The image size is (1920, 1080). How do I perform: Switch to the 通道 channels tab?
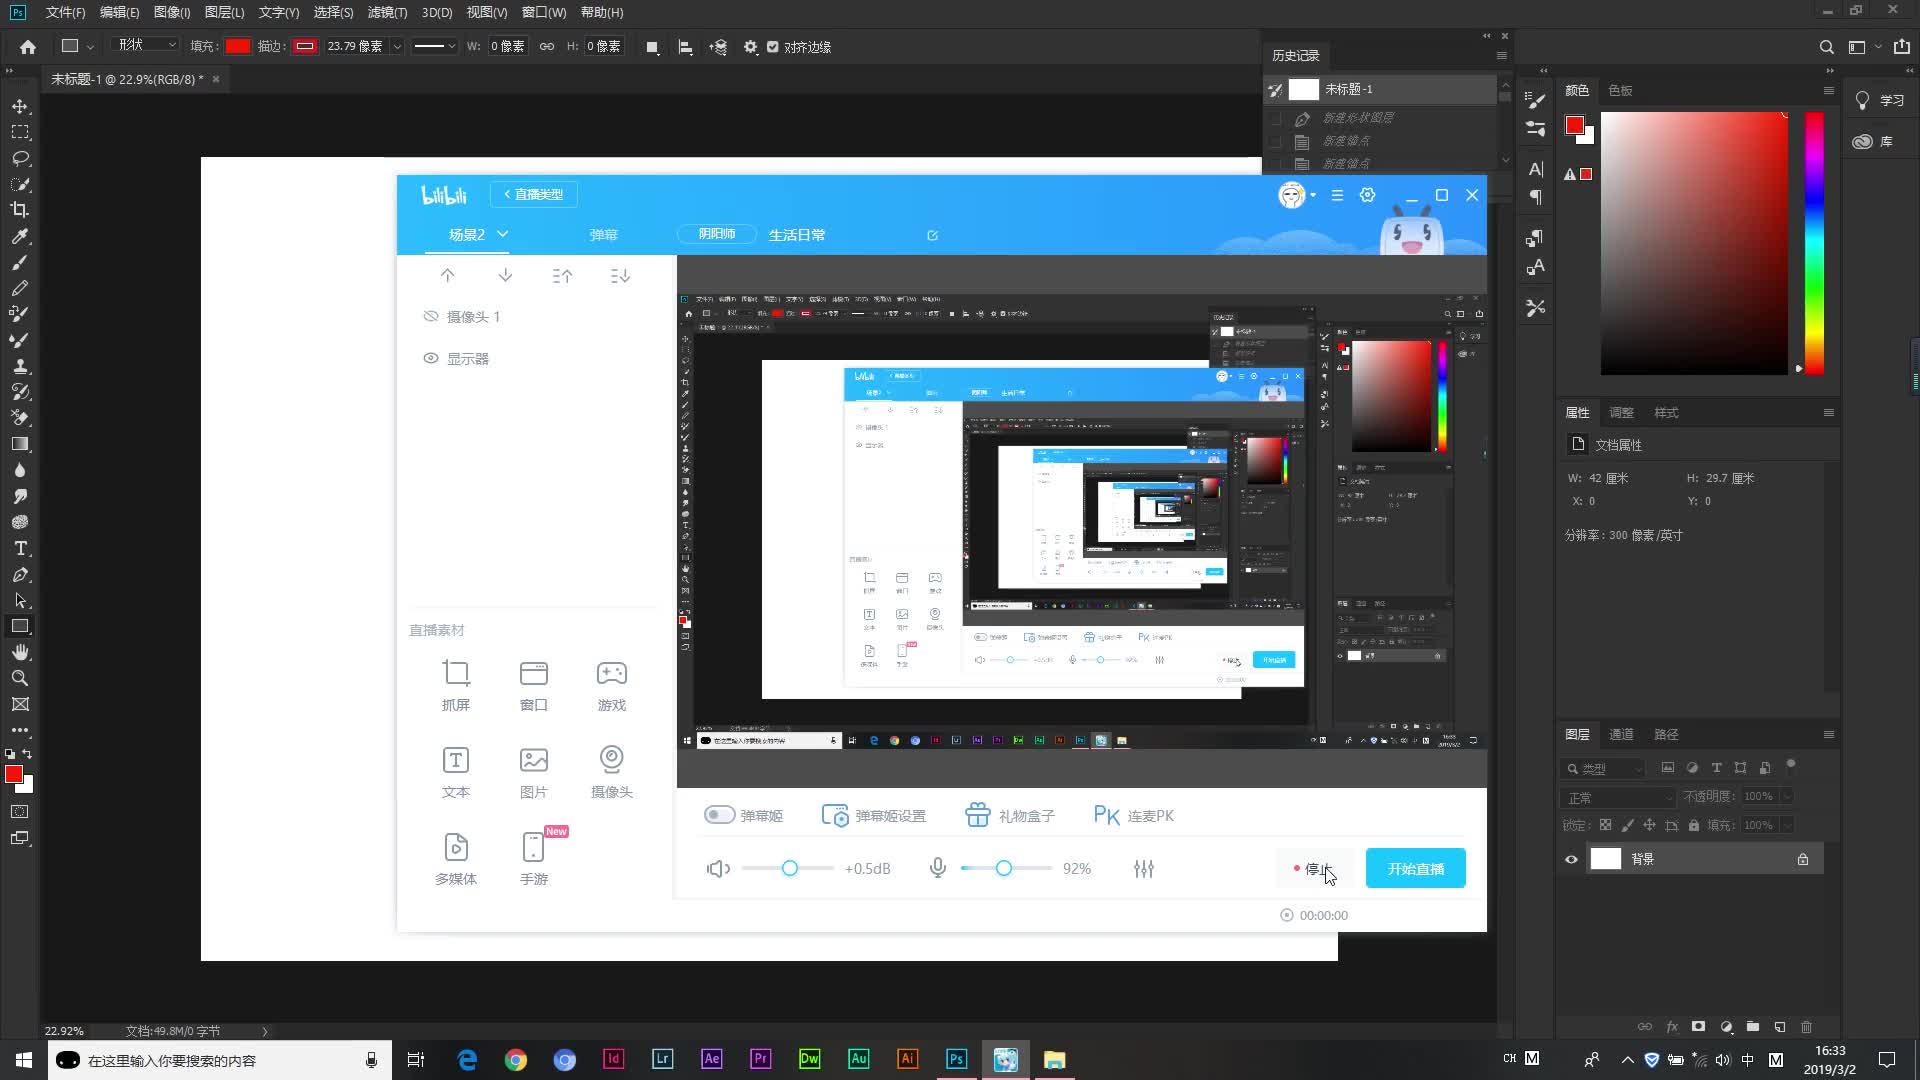click(x=1621, y=734)
